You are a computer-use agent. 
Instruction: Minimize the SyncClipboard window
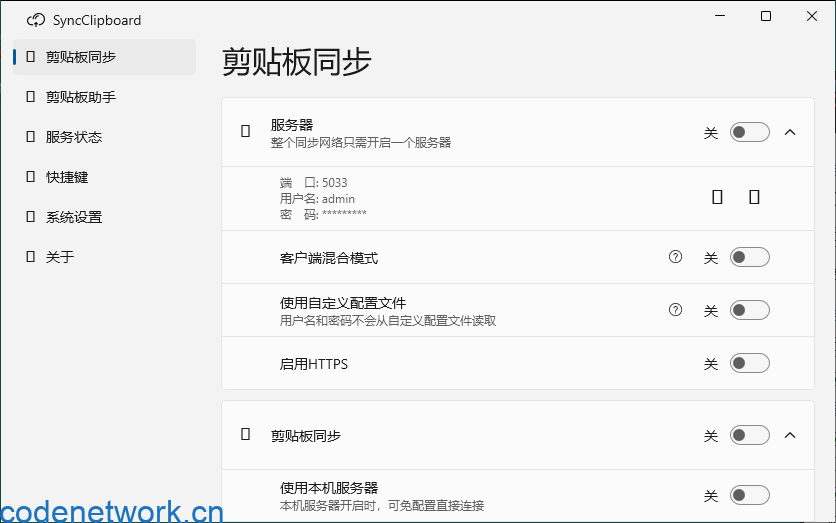tap(720, 16)
